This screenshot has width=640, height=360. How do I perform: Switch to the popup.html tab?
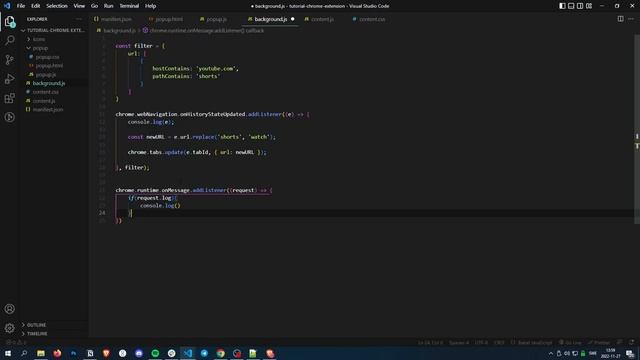point(166,19)
